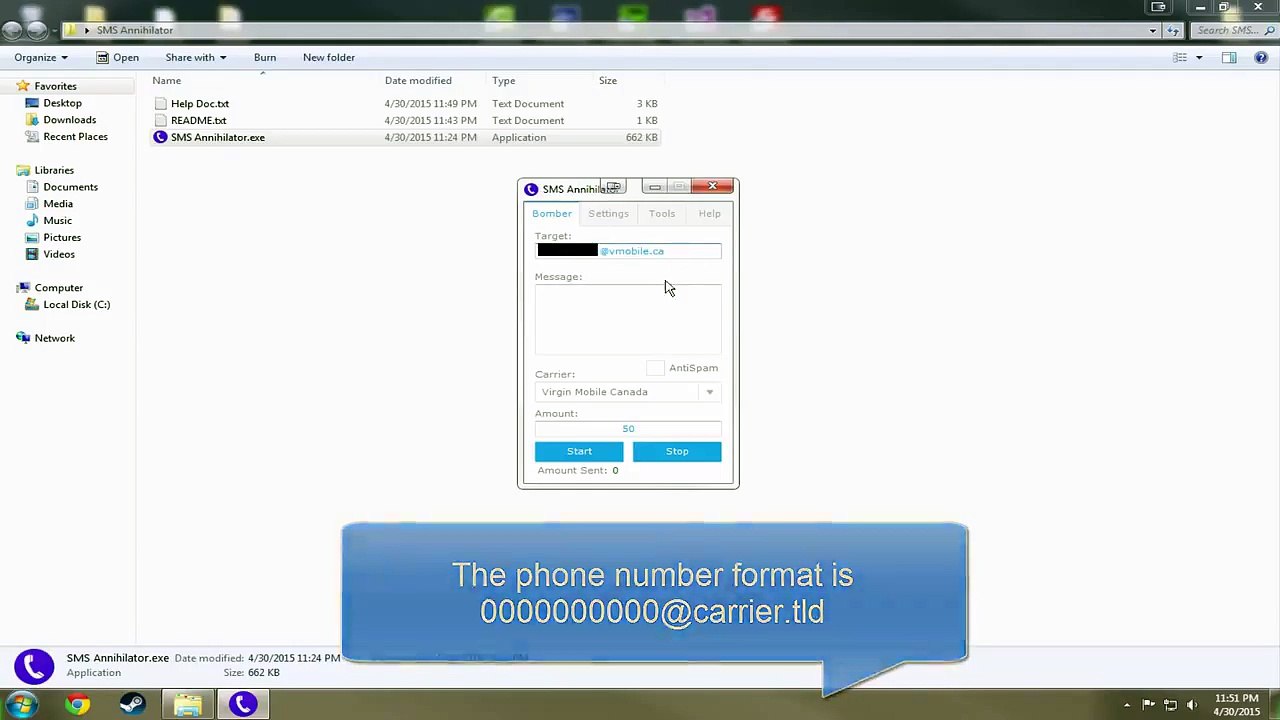This screenshot has width=1280, height=720.
Task: Open Action Center flag icon in tray
Action: [1149, 705]
